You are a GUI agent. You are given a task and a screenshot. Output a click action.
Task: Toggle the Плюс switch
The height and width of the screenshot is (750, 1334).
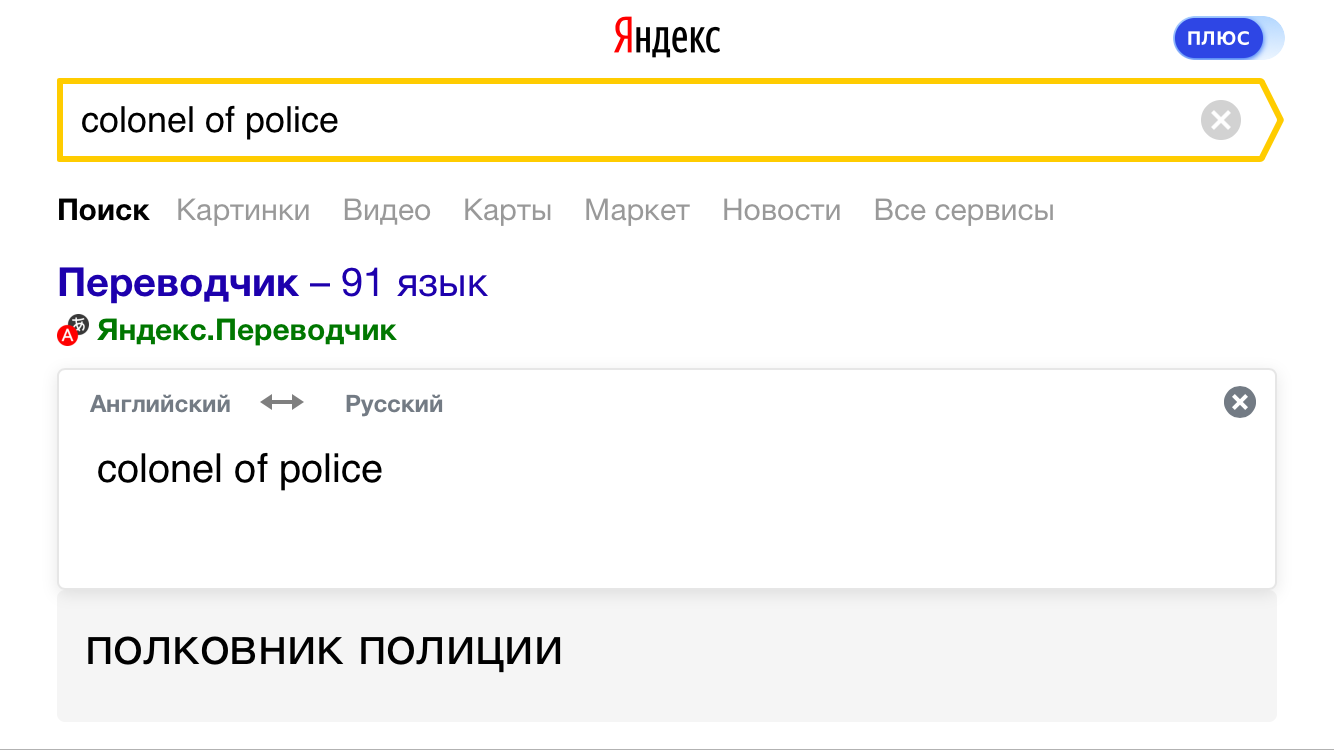pos(1228,38)
